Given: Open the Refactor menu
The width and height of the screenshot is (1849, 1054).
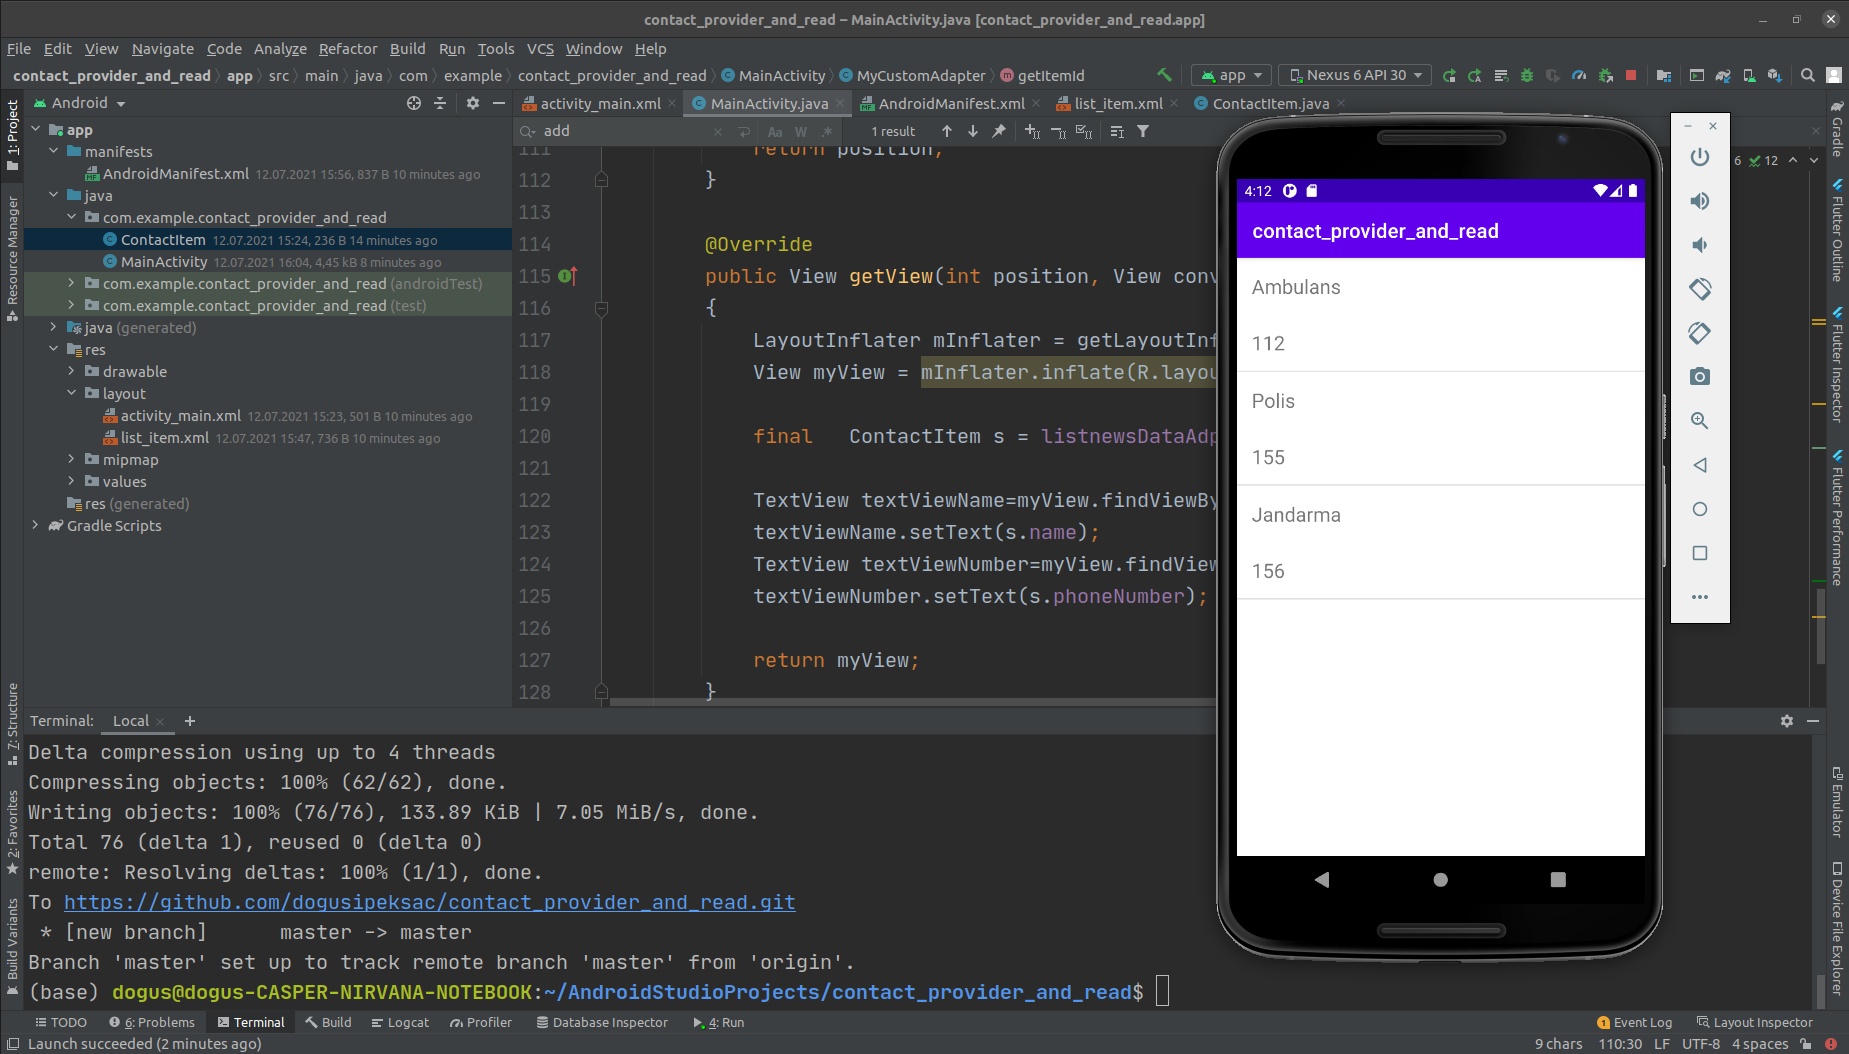Looking at the screenshot, I should pos(348,48).
